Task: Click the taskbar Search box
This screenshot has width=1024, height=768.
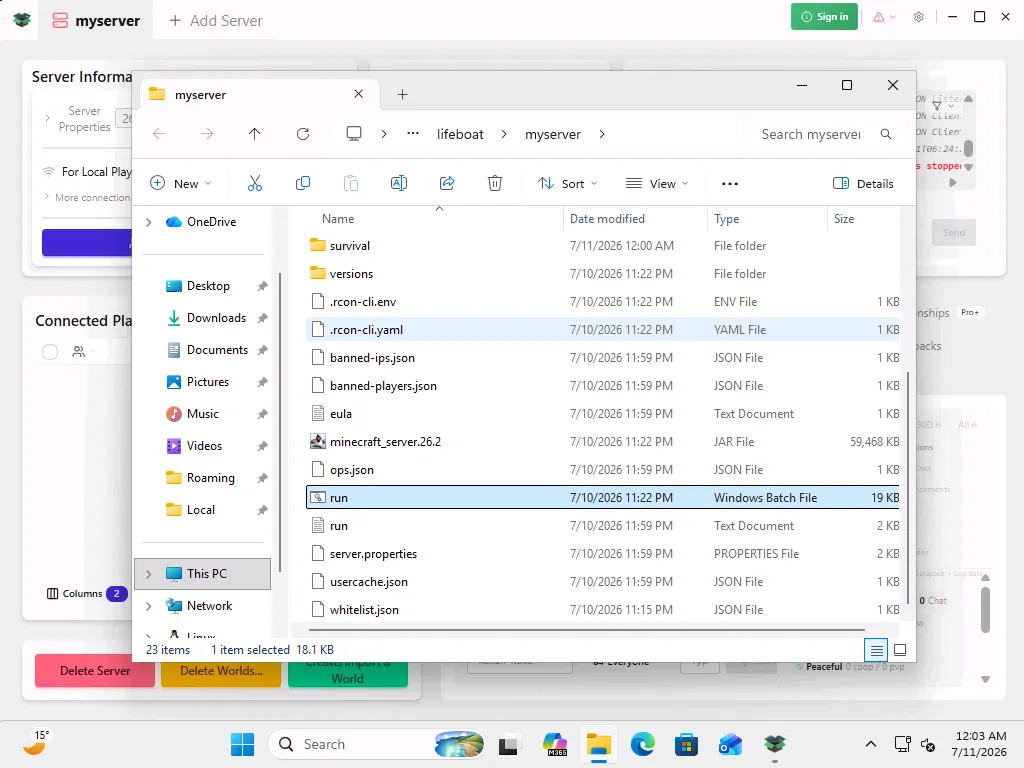Action: pos(377,744)
